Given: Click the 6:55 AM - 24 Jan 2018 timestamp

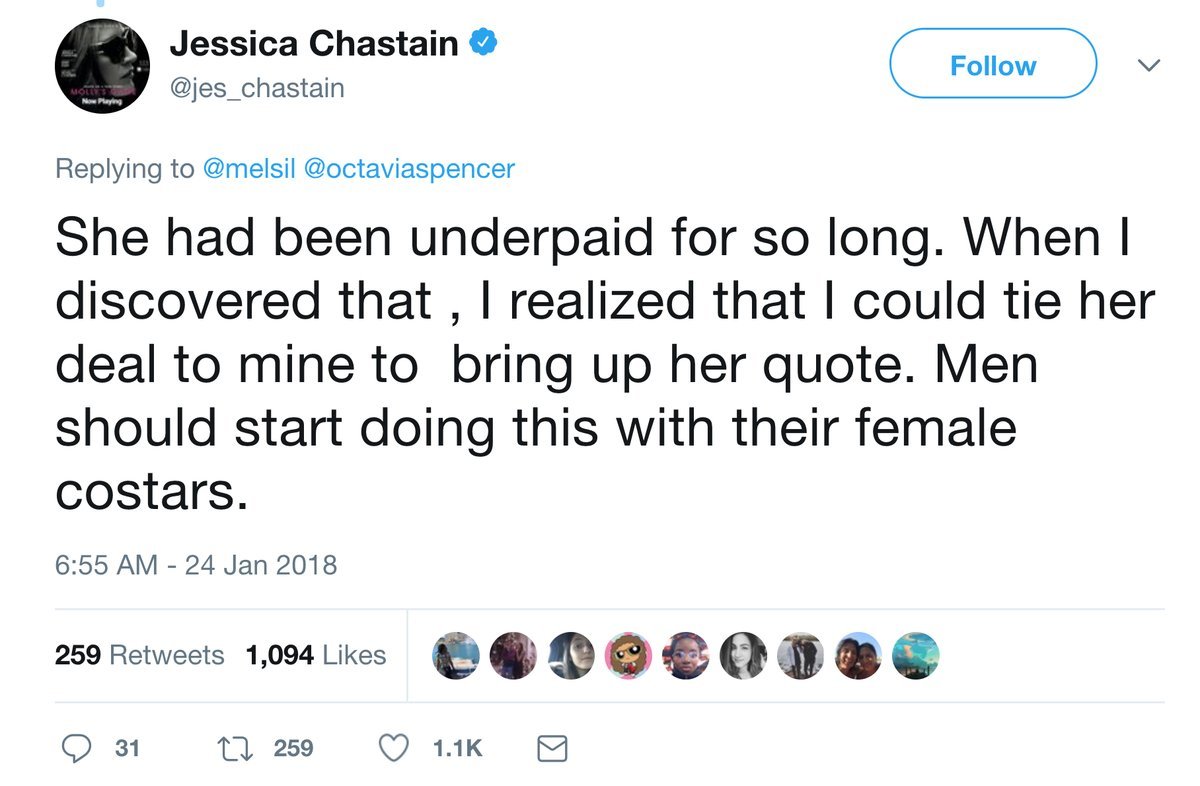Looking at the screenshot, I should pyautogui.click(x=196, y=565).
